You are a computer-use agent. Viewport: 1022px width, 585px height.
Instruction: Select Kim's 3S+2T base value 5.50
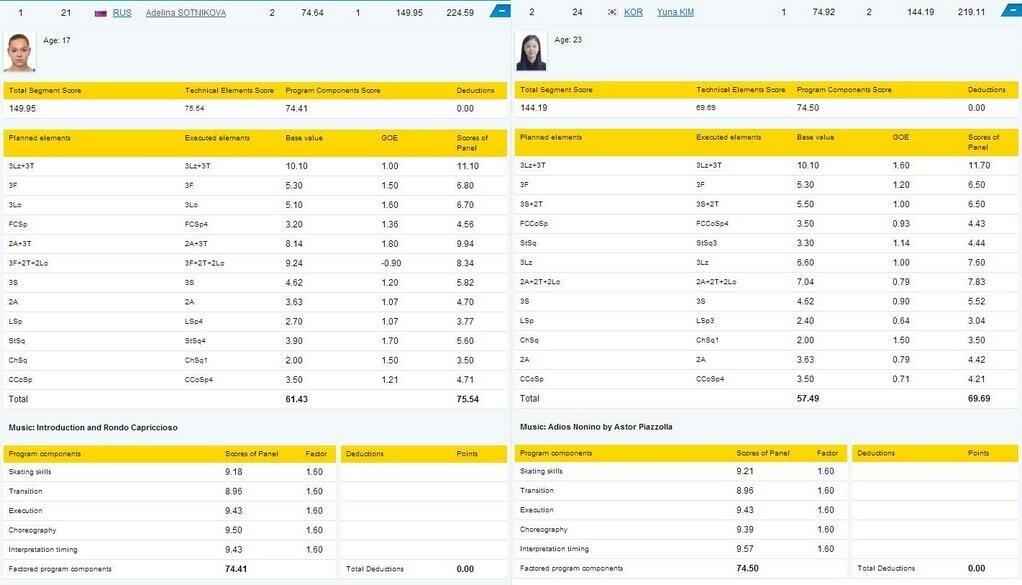[x=806, y=204]
